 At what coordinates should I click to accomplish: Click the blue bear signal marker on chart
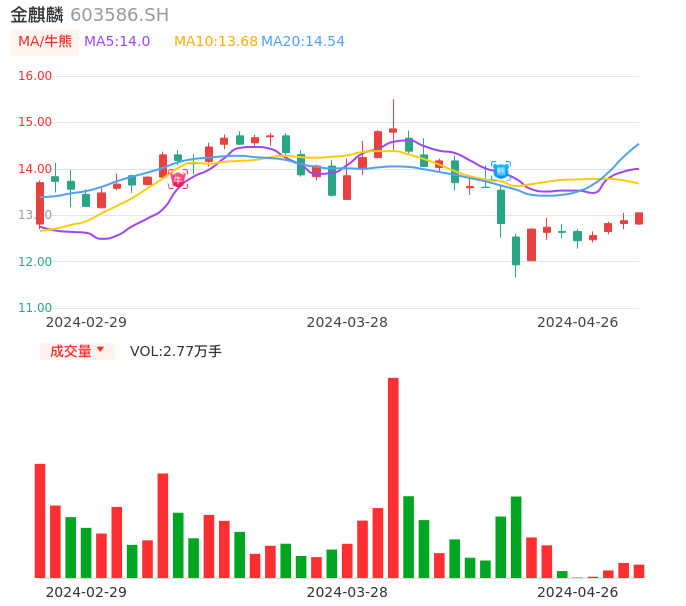click(x=501, y=171)
